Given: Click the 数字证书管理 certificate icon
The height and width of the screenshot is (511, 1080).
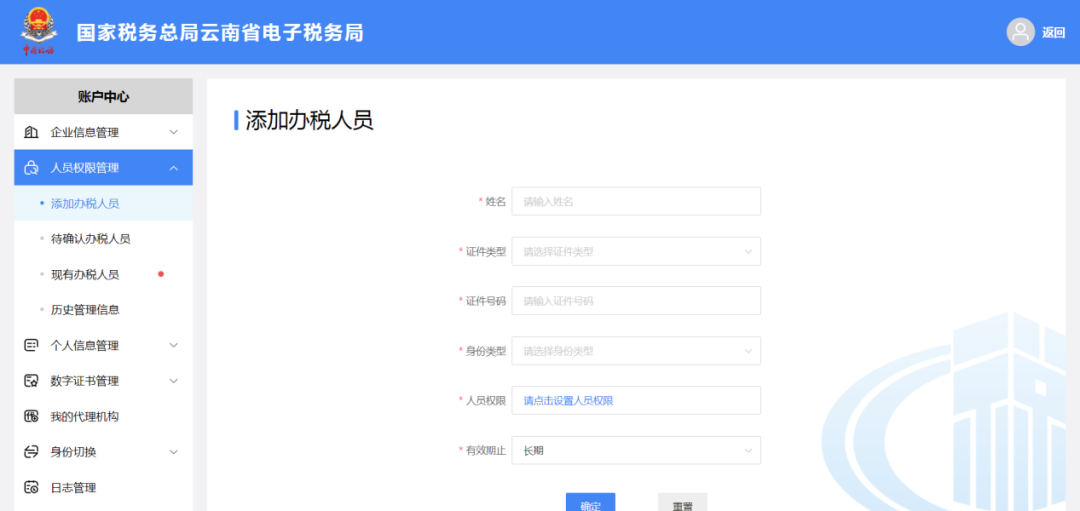Looking at the screenshot, I should [31, 381].
